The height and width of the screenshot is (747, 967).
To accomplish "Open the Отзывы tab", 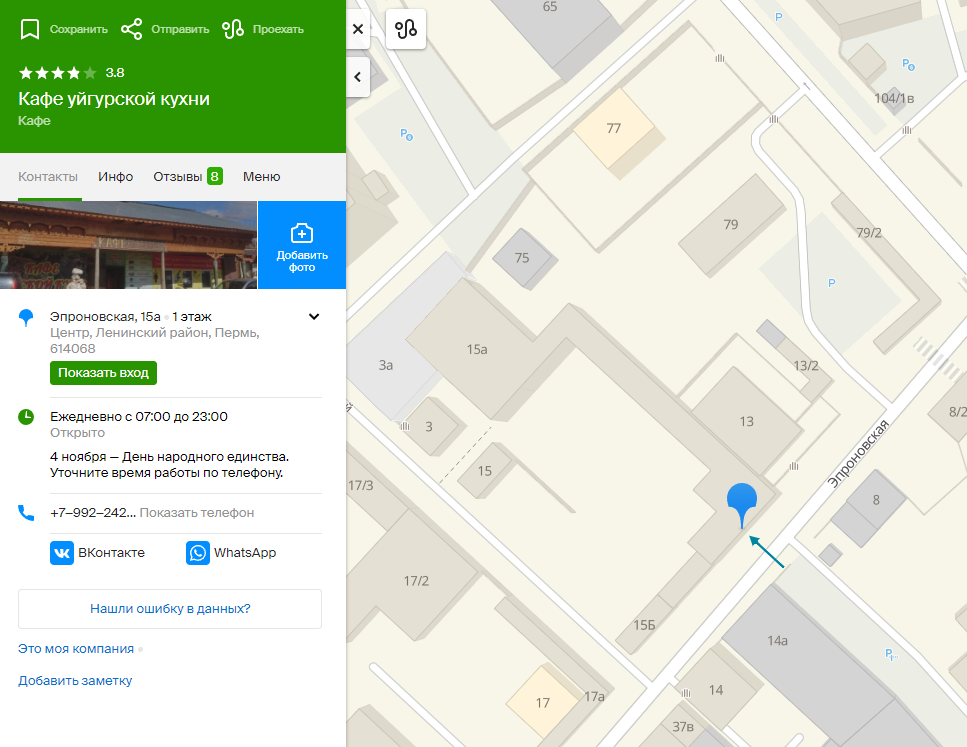I will click(187, 176).
